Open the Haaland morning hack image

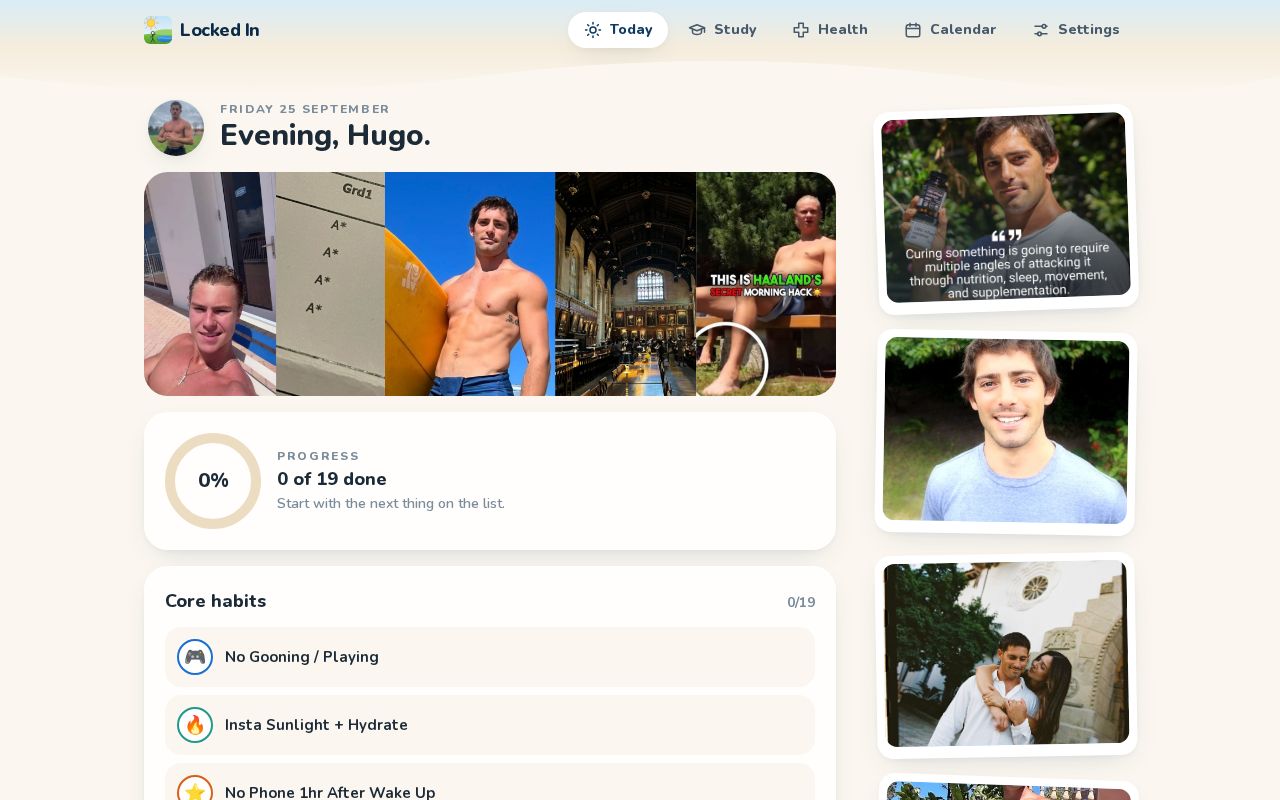click(766, 284)
